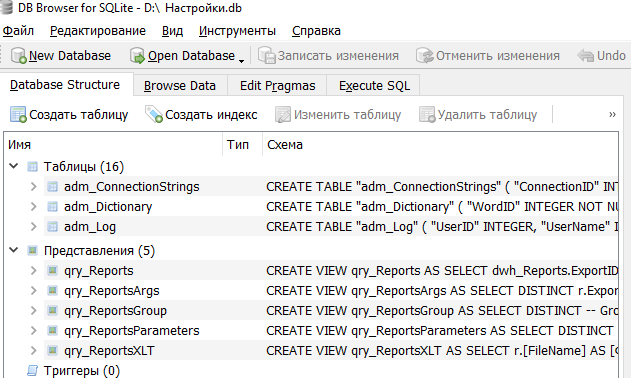Click the Undo arrow icon

[586, 56]
